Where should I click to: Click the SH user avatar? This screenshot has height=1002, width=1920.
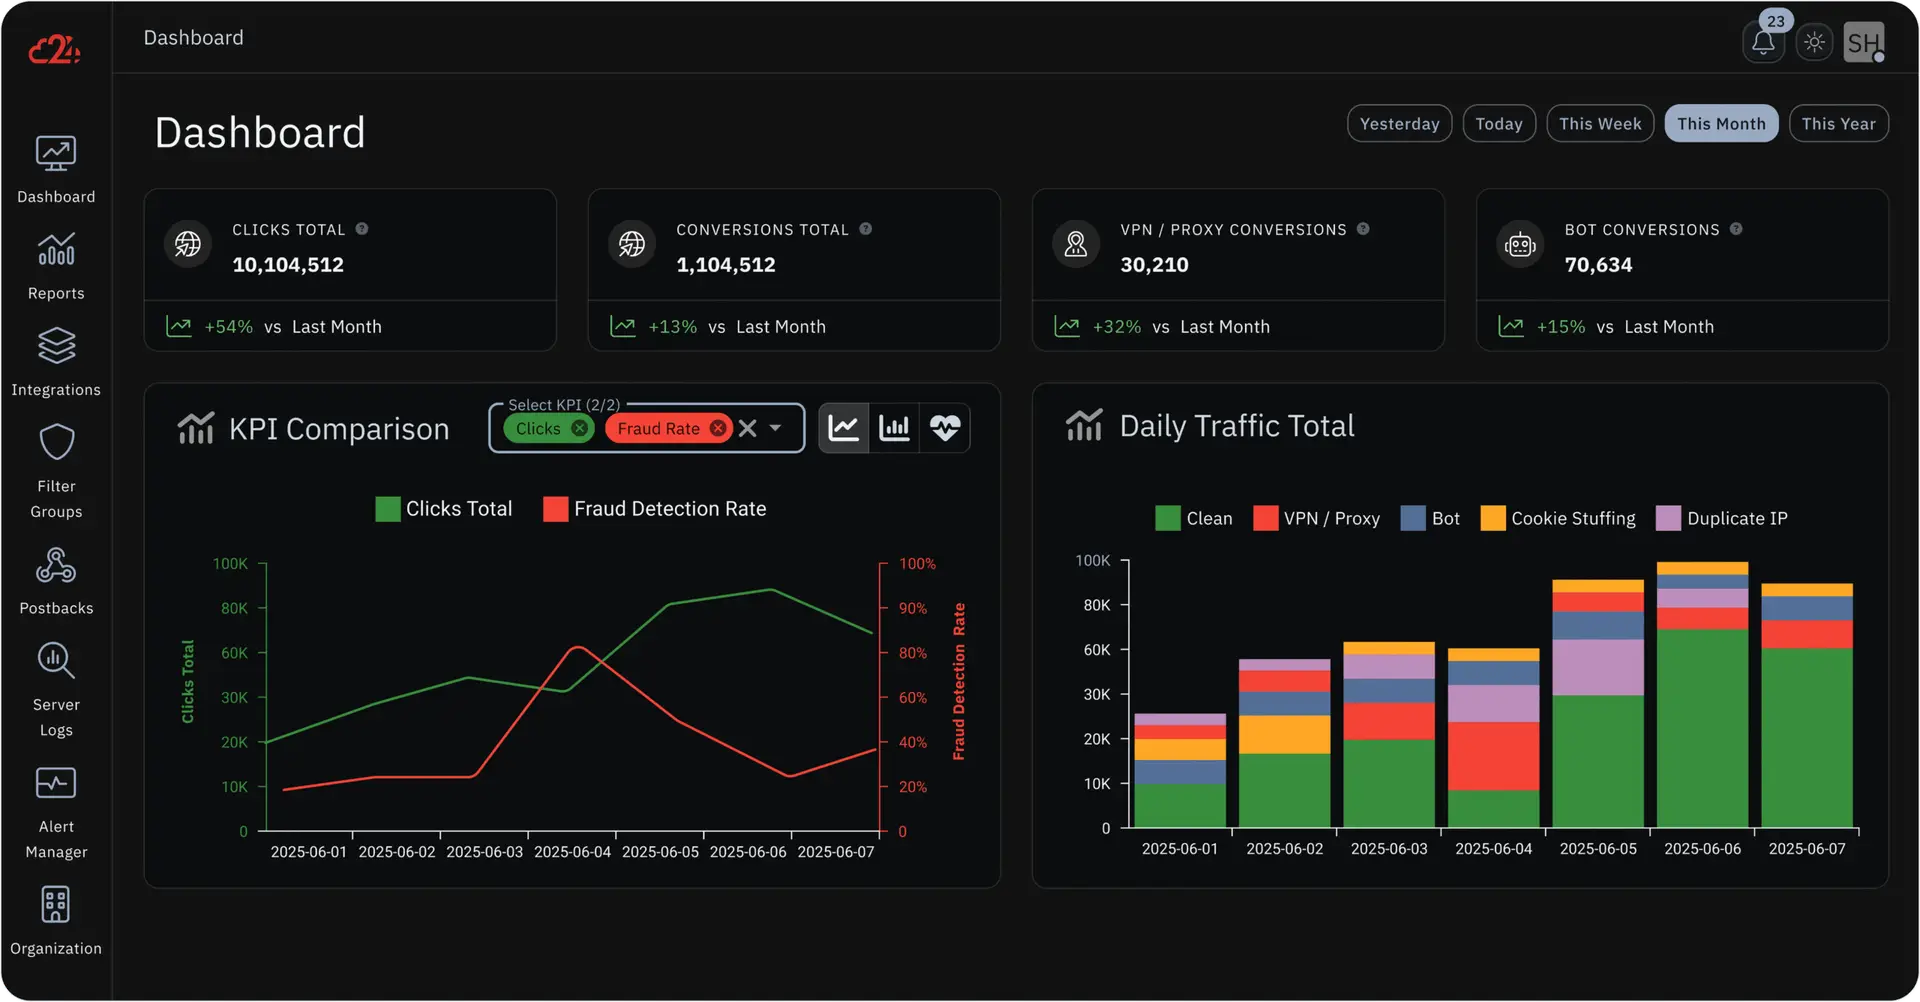coord(1864,43)
